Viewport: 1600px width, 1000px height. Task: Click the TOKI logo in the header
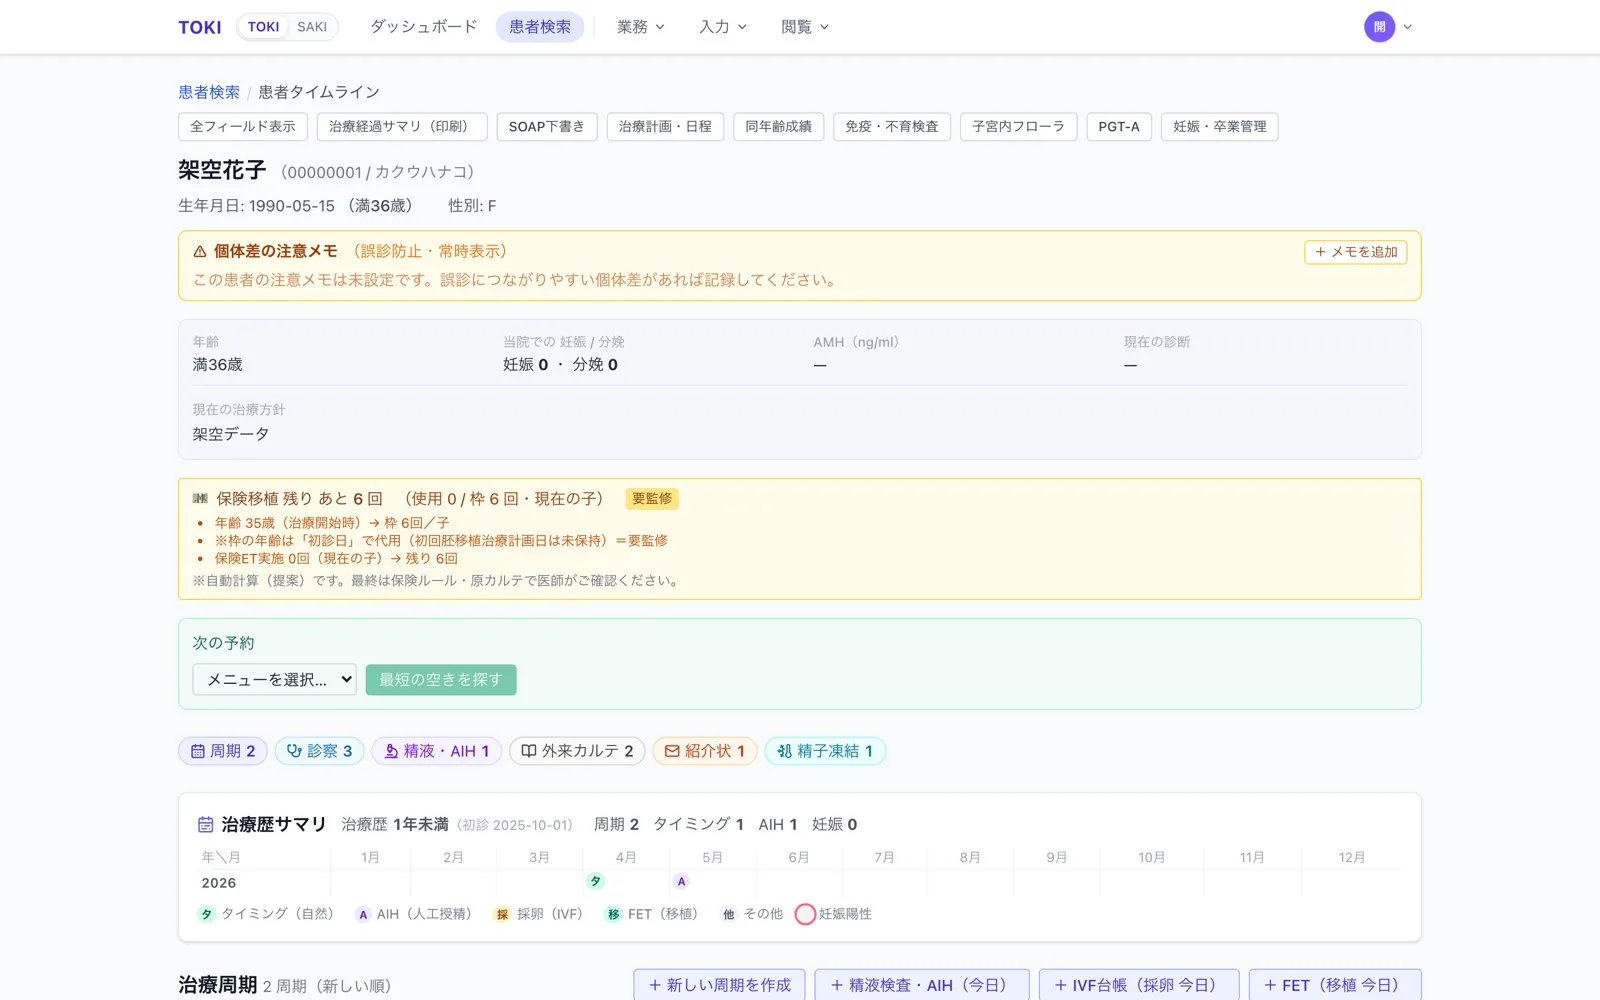200,27
